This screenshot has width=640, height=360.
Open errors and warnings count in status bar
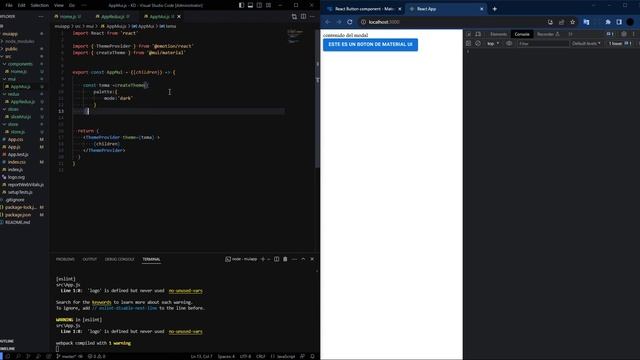coord(97,356)
